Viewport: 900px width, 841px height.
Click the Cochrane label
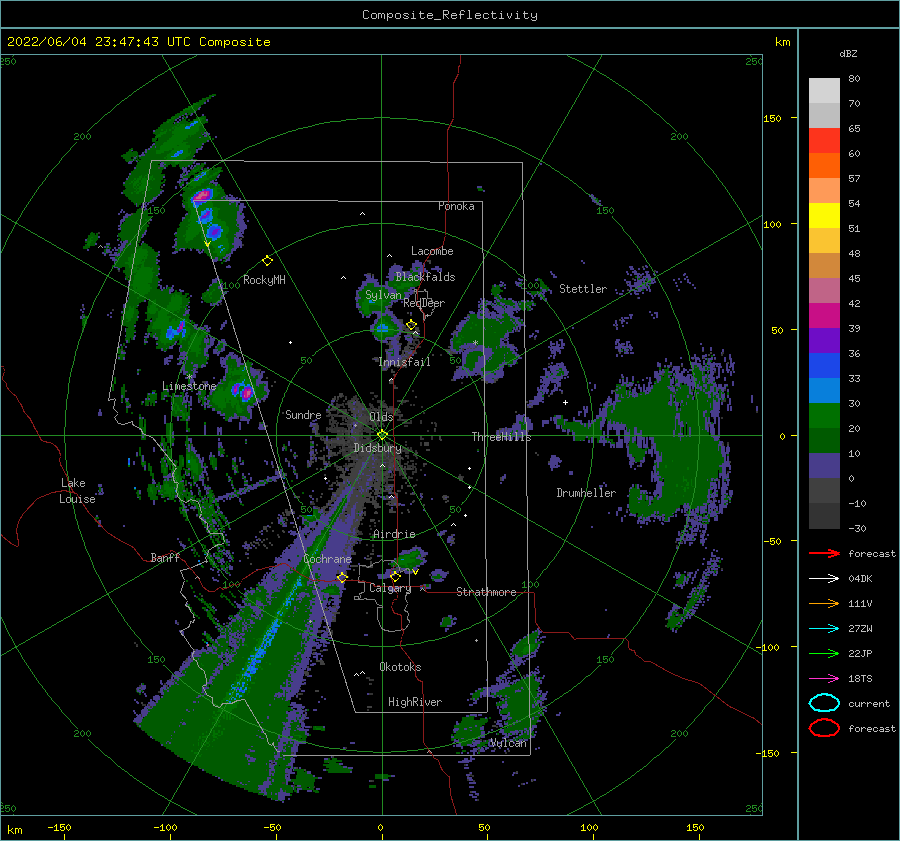[327, 559]
